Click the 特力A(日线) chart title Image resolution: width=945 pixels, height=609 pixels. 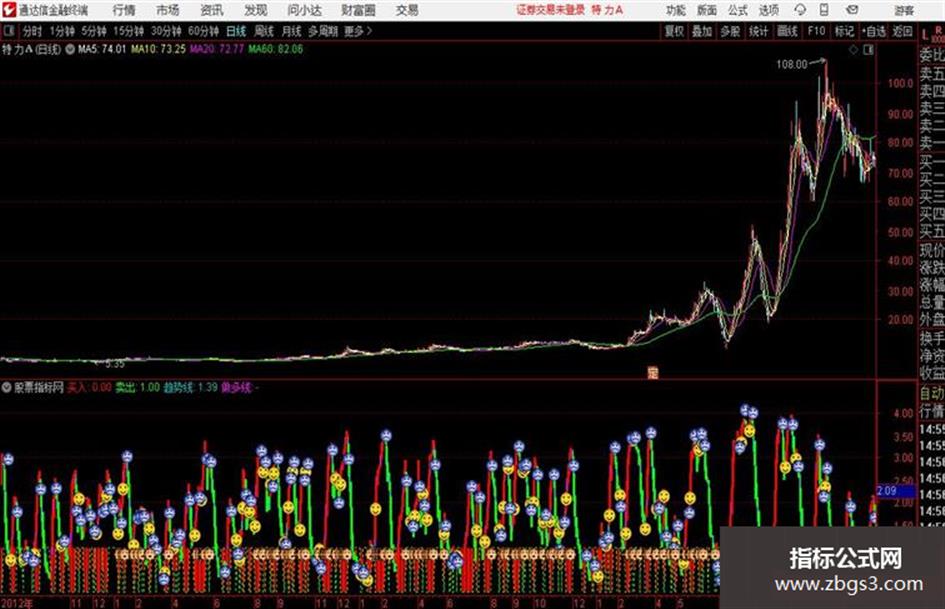(x=31, y=49)
